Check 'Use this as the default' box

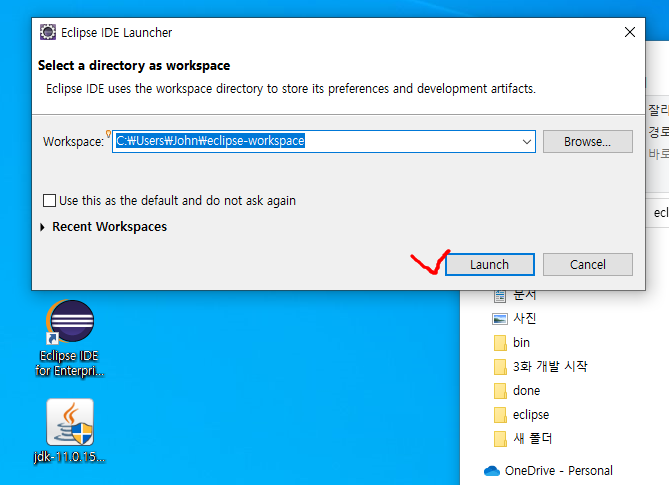[x=49, y=200]
